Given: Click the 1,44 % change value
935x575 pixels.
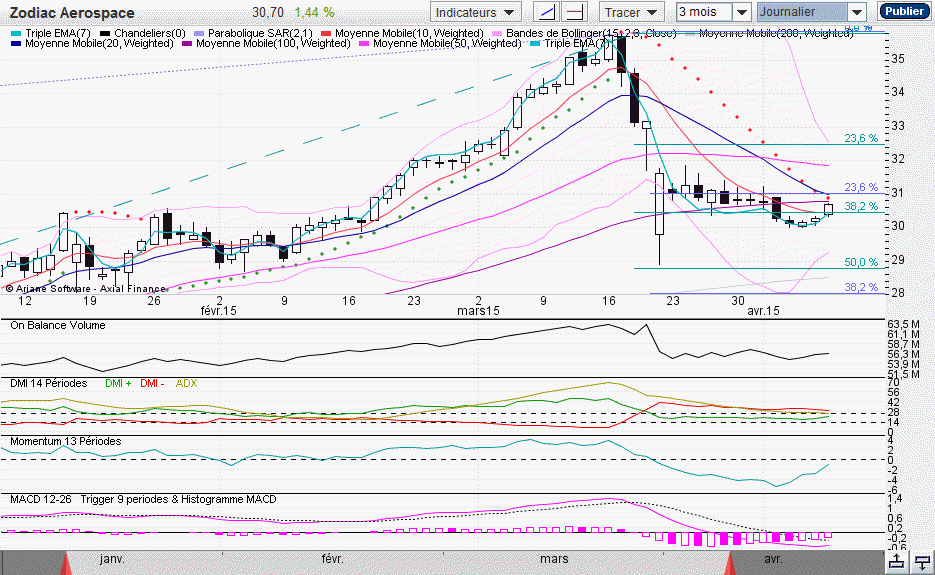Looking at the screenshot, I should pos(314,13).
